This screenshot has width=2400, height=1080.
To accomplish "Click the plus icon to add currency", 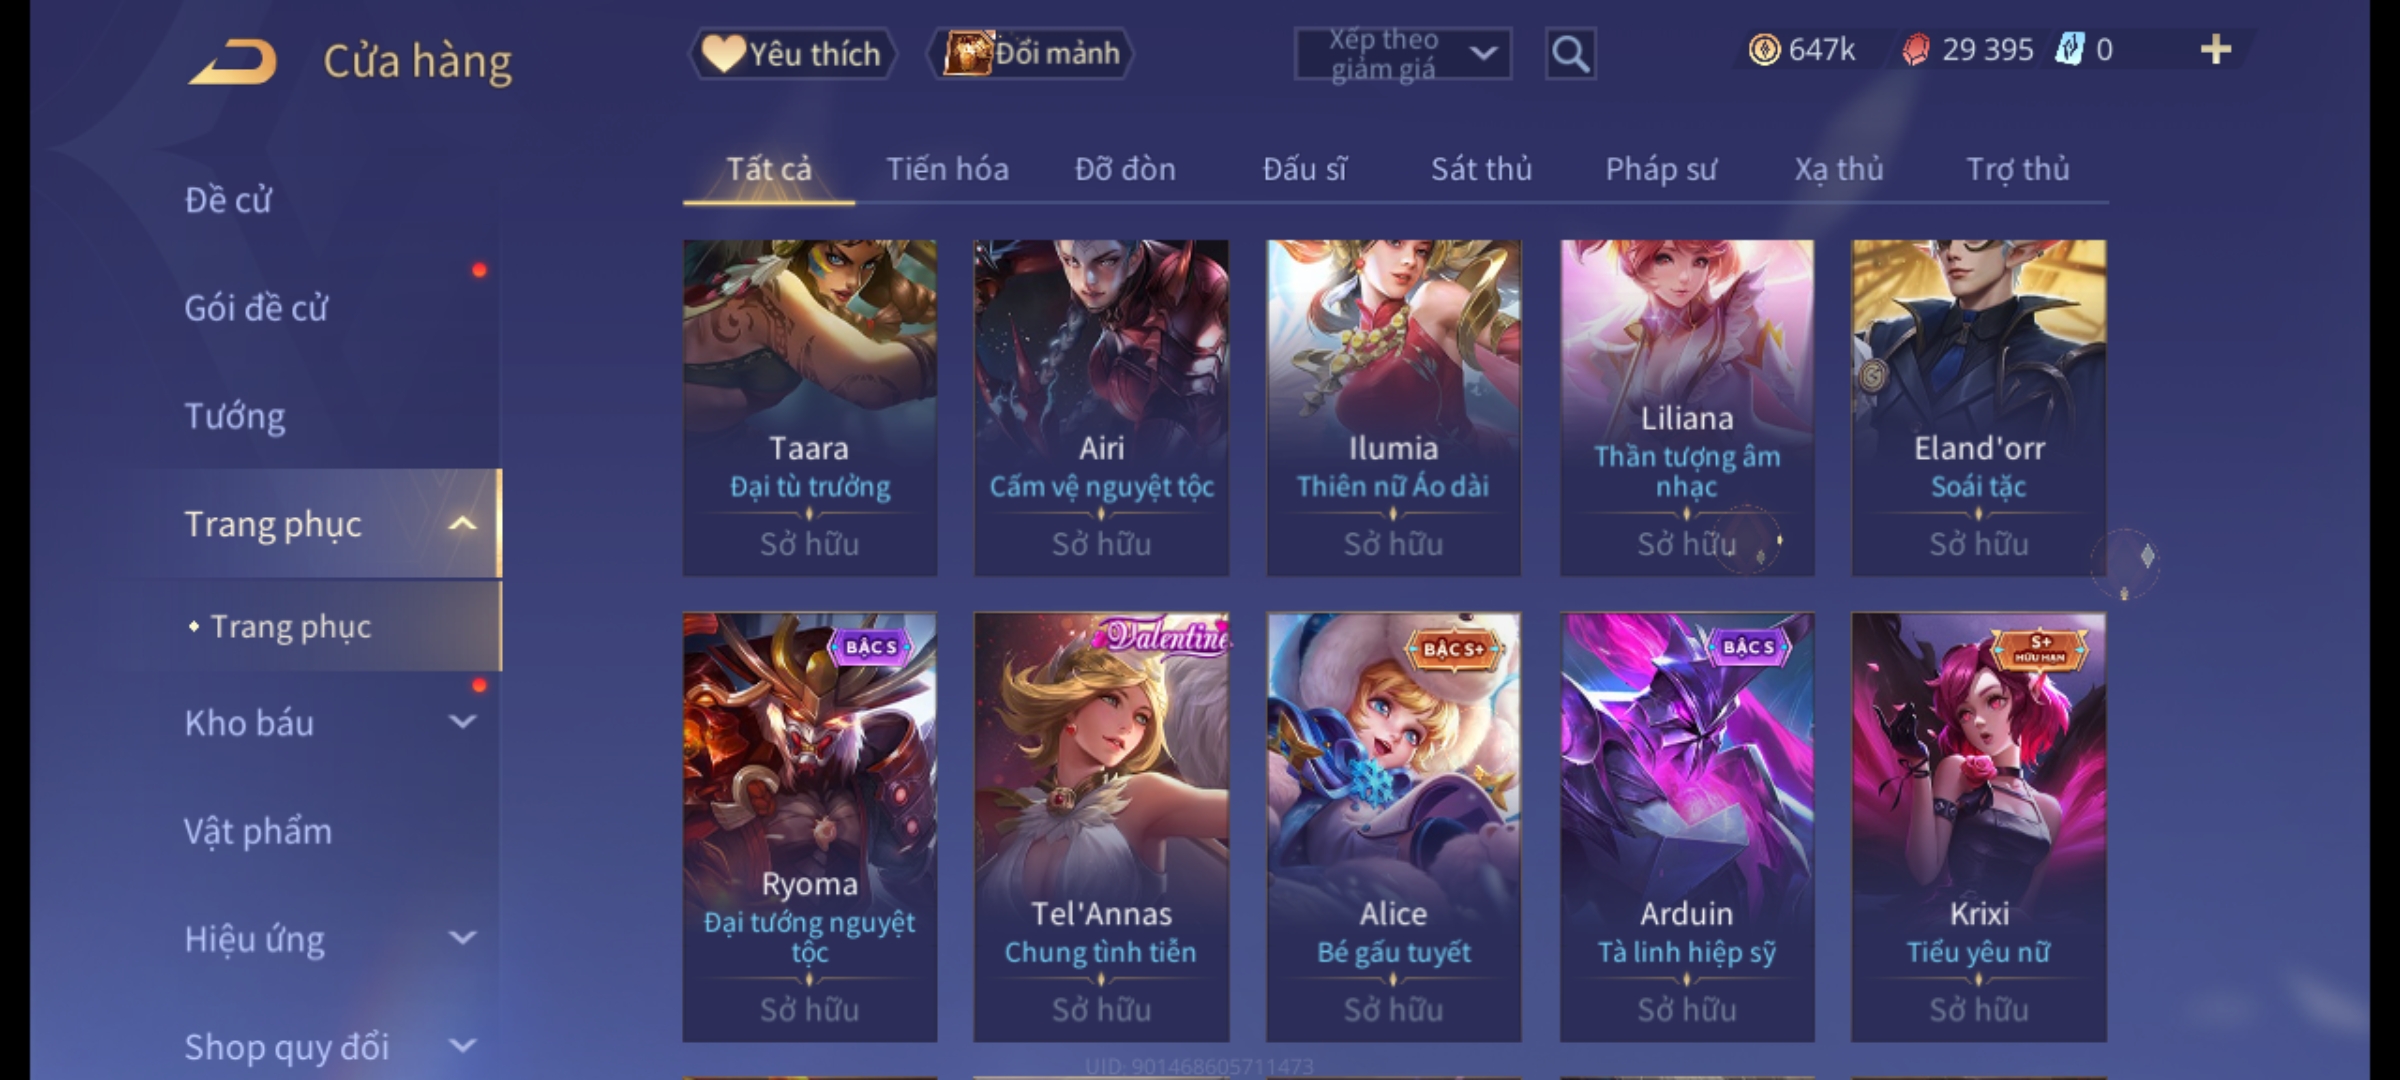I will tap(2216, 49).
